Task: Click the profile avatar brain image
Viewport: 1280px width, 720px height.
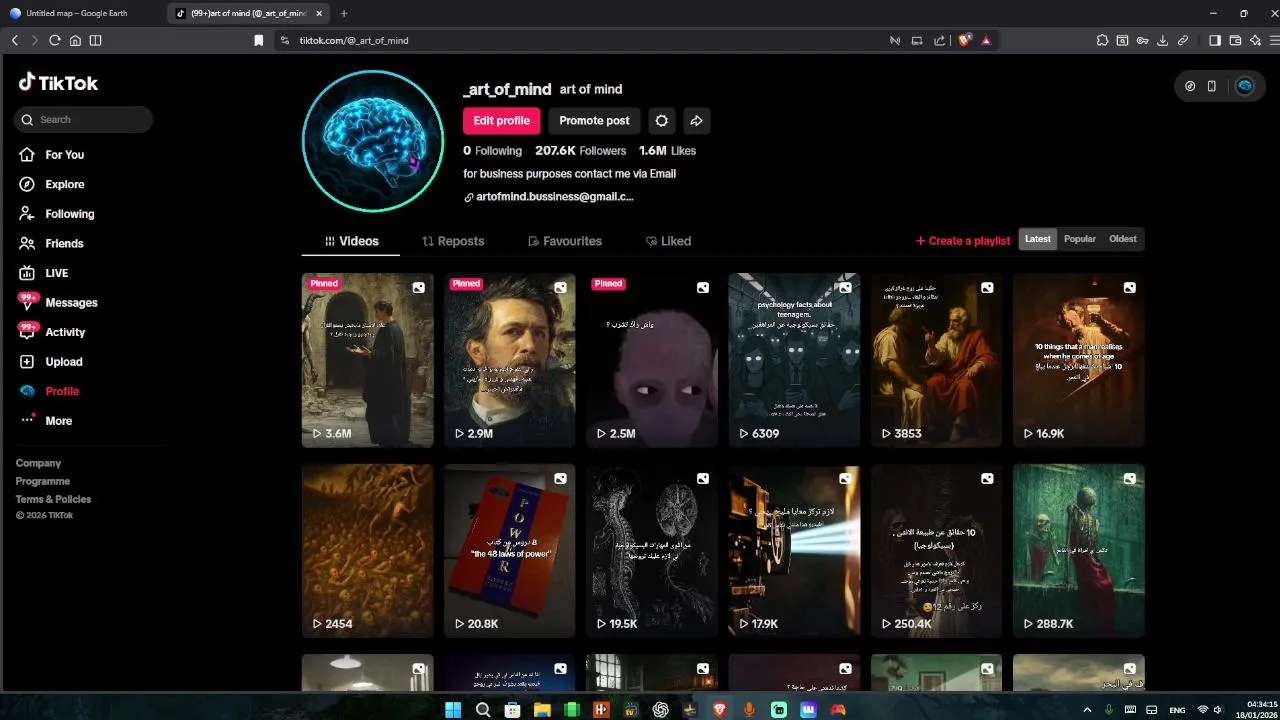Action: 373,141
